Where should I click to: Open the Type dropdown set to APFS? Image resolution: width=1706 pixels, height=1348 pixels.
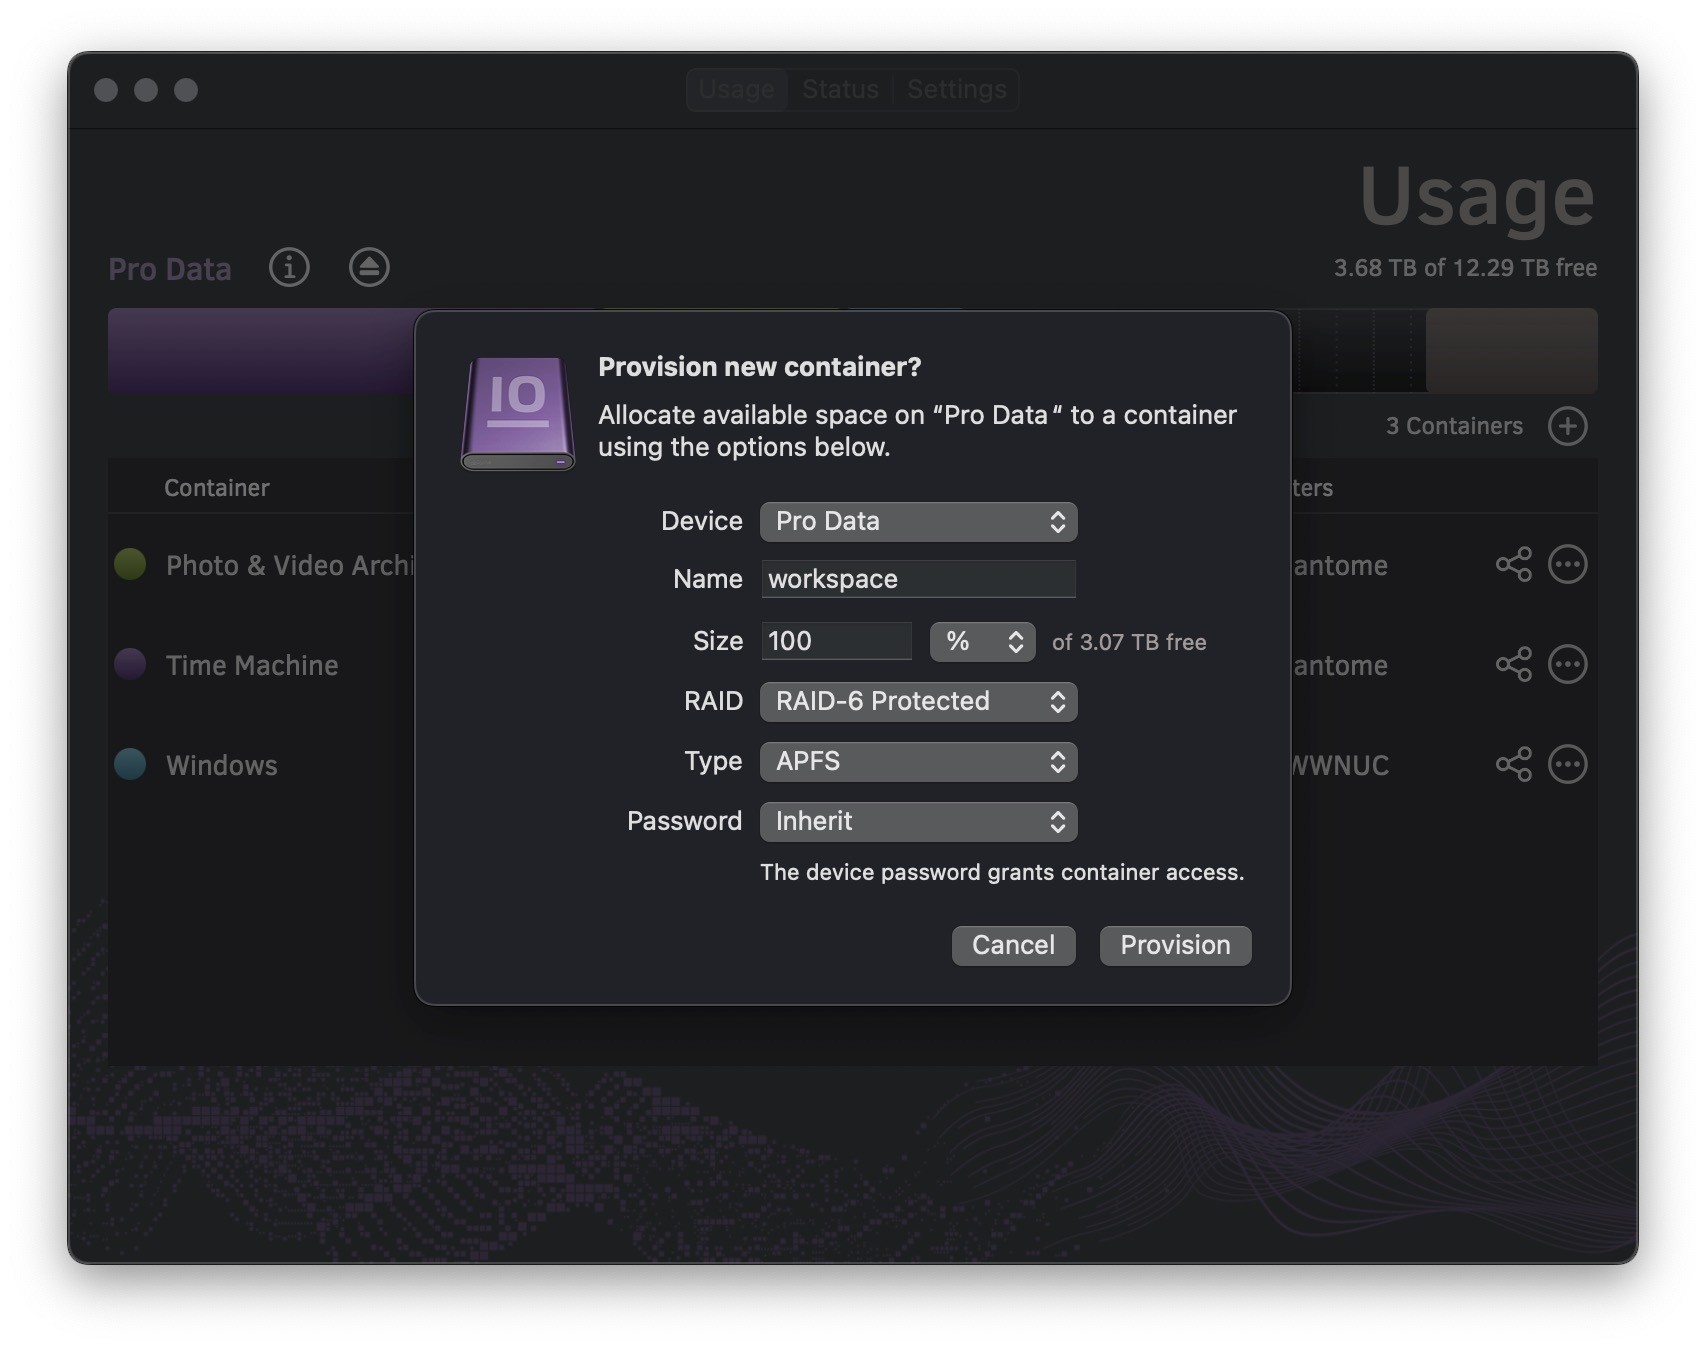click(x=918, y=762)
